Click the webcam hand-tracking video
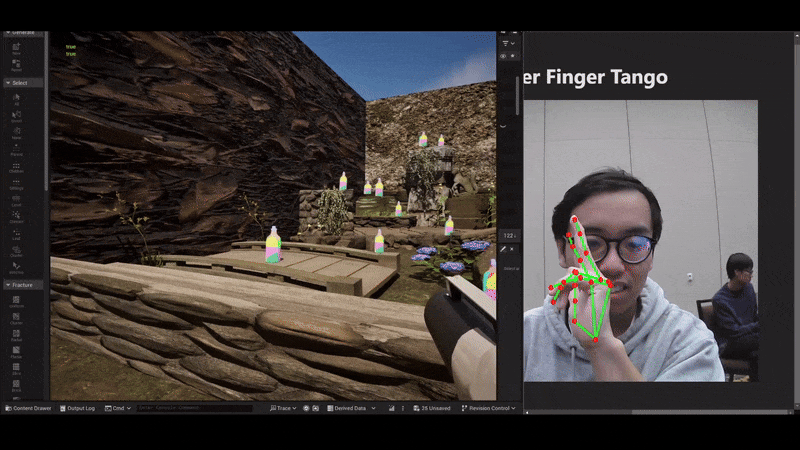This screenshot has width=800, height=450. tap(640, 241)
